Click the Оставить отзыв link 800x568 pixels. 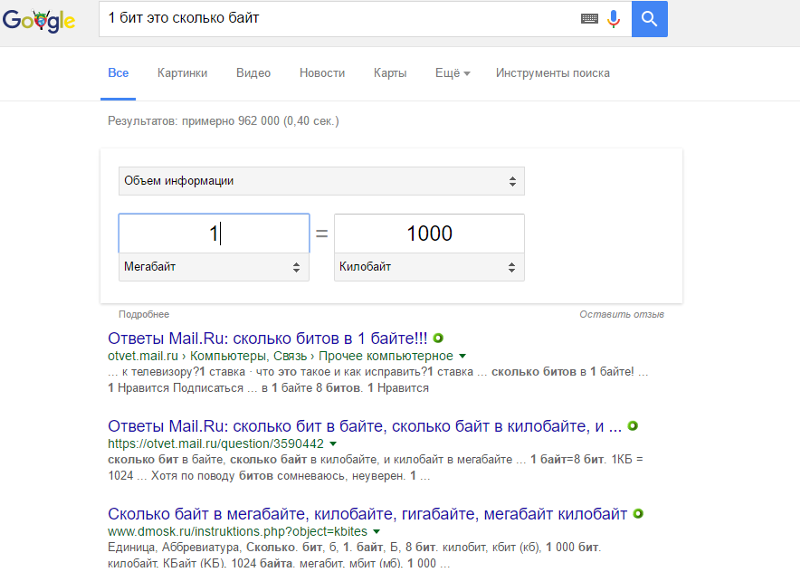(x=621, y=314)
